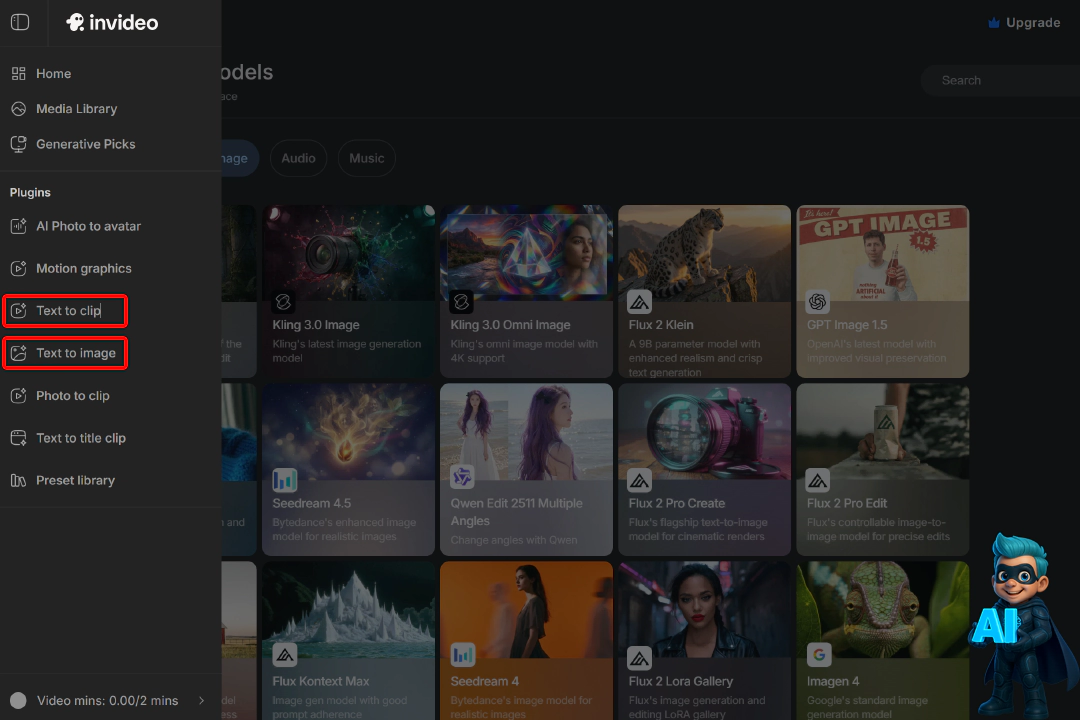Image resolution: width=1080 pixels, height=720 pixels.
Task: Open the Media Library
Action: (76, 109)
